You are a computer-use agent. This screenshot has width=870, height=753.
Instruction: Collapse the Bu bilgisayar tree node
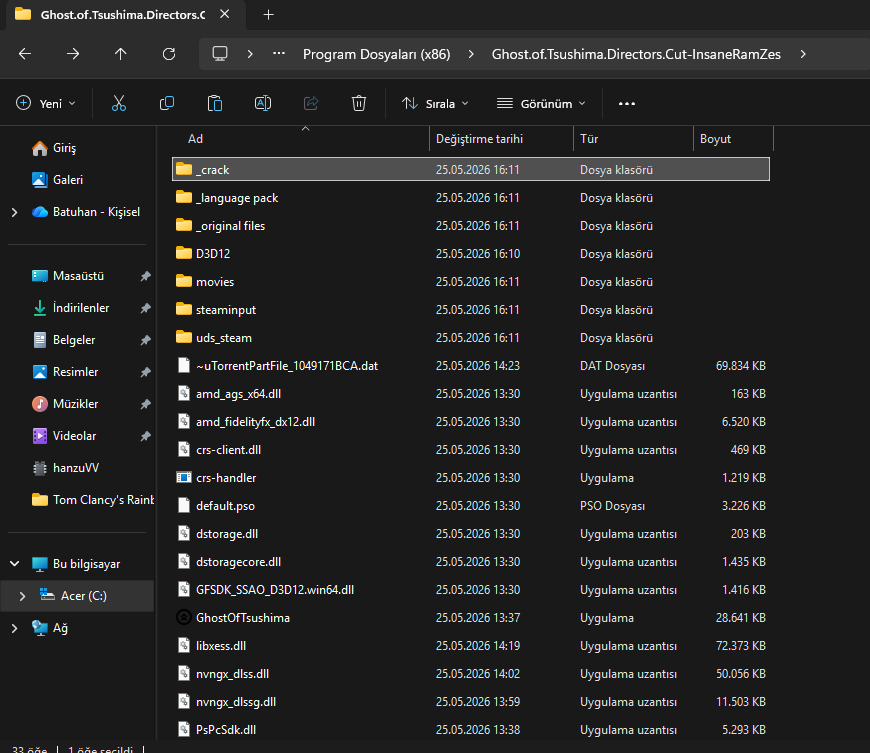(14, 564)
